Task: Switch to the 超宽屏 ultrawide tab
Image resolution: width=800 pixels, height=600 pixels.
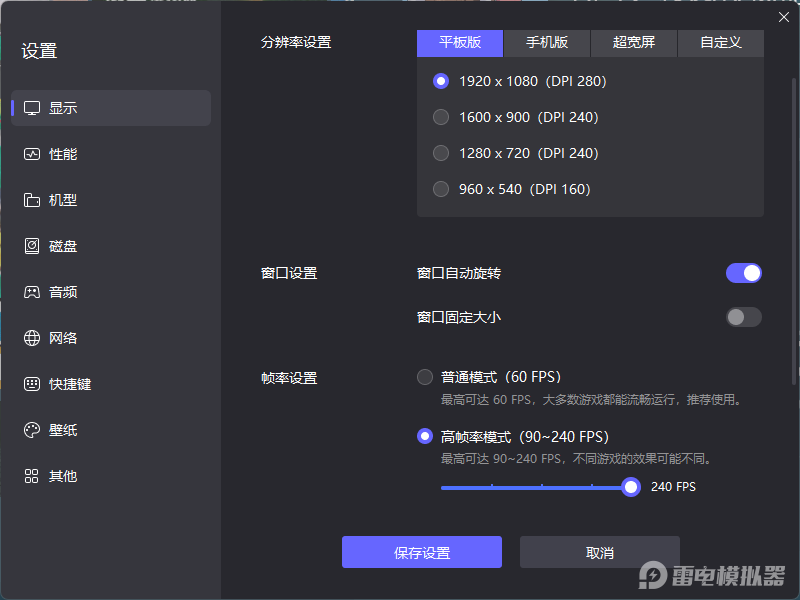Action: pos(633,43)
